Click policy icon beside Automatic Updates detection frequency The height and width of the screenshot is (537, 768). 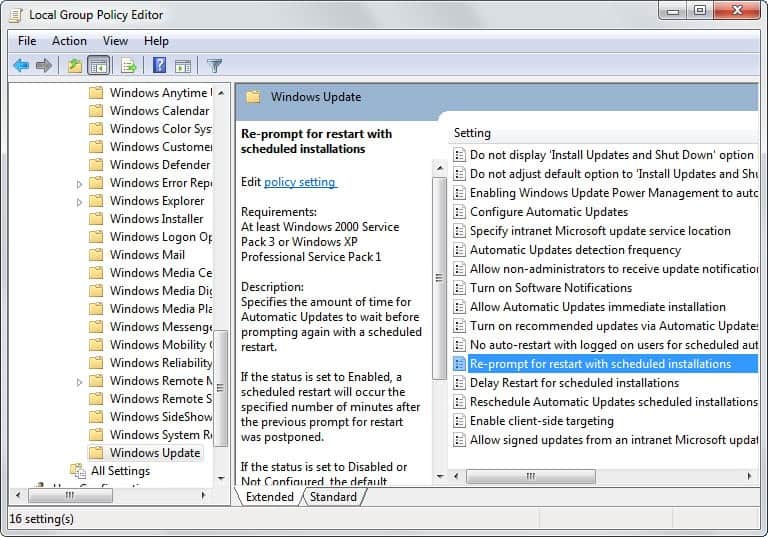pos(459,250)
